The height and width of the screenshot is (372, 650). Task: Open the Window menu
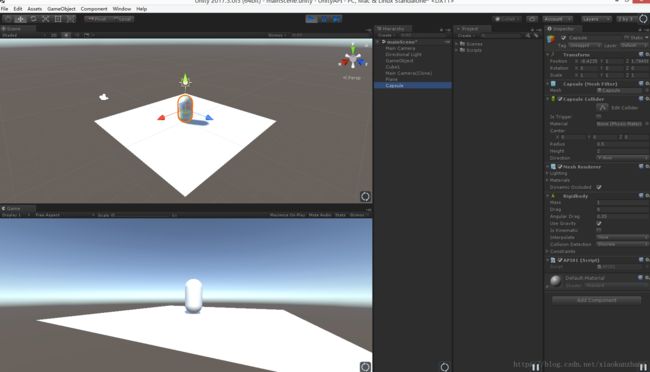[122, 9]
